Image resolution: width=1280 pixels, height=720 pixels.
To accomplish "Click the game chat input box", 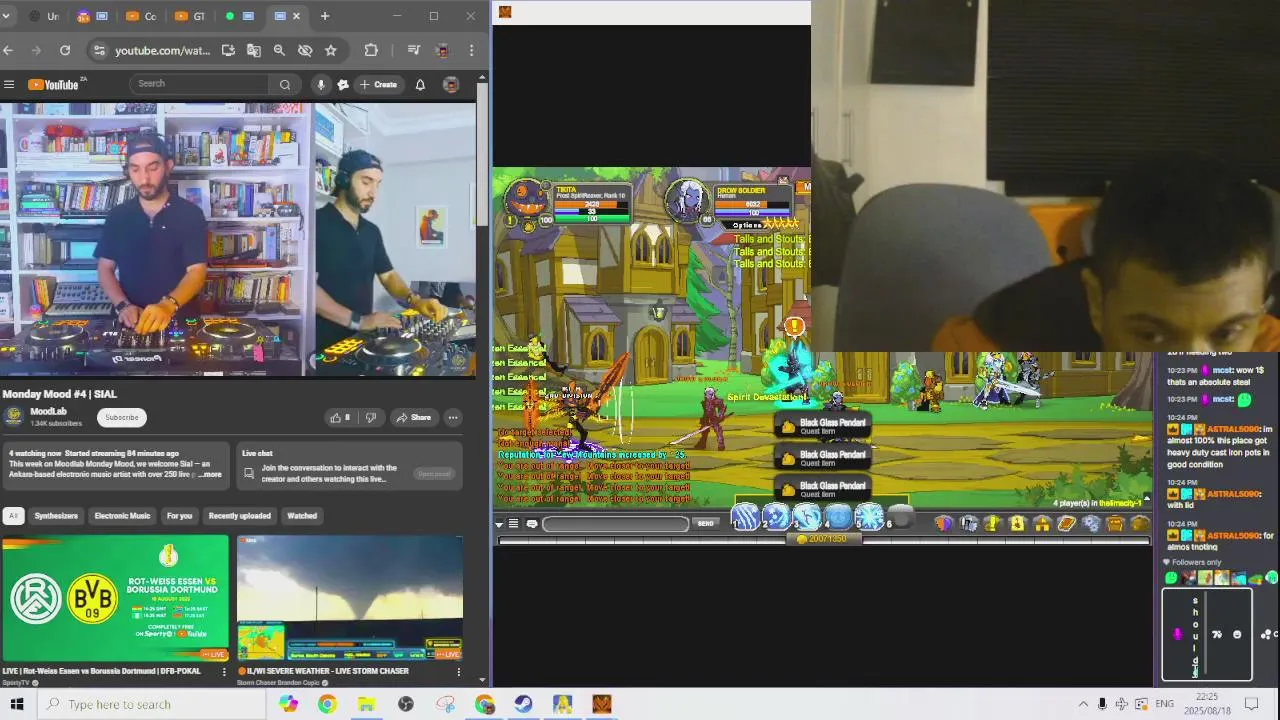I will click(x=615, y=524).
